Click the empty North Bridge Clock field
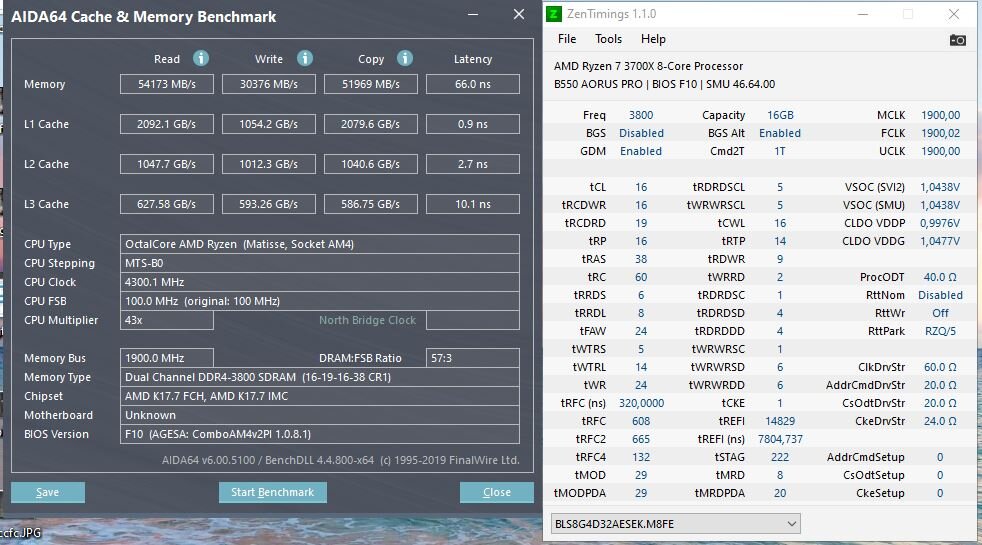Viewport: 982px width, 545px height. click(x=473, y=320)
